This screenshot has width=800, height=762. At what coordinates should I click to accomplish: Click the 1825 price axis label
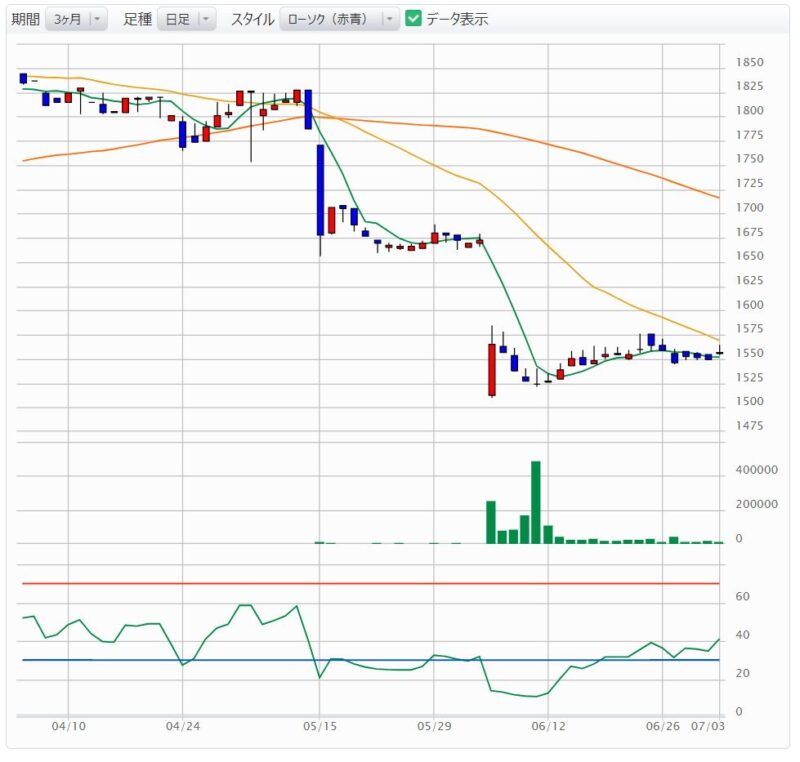coord(749,86)
